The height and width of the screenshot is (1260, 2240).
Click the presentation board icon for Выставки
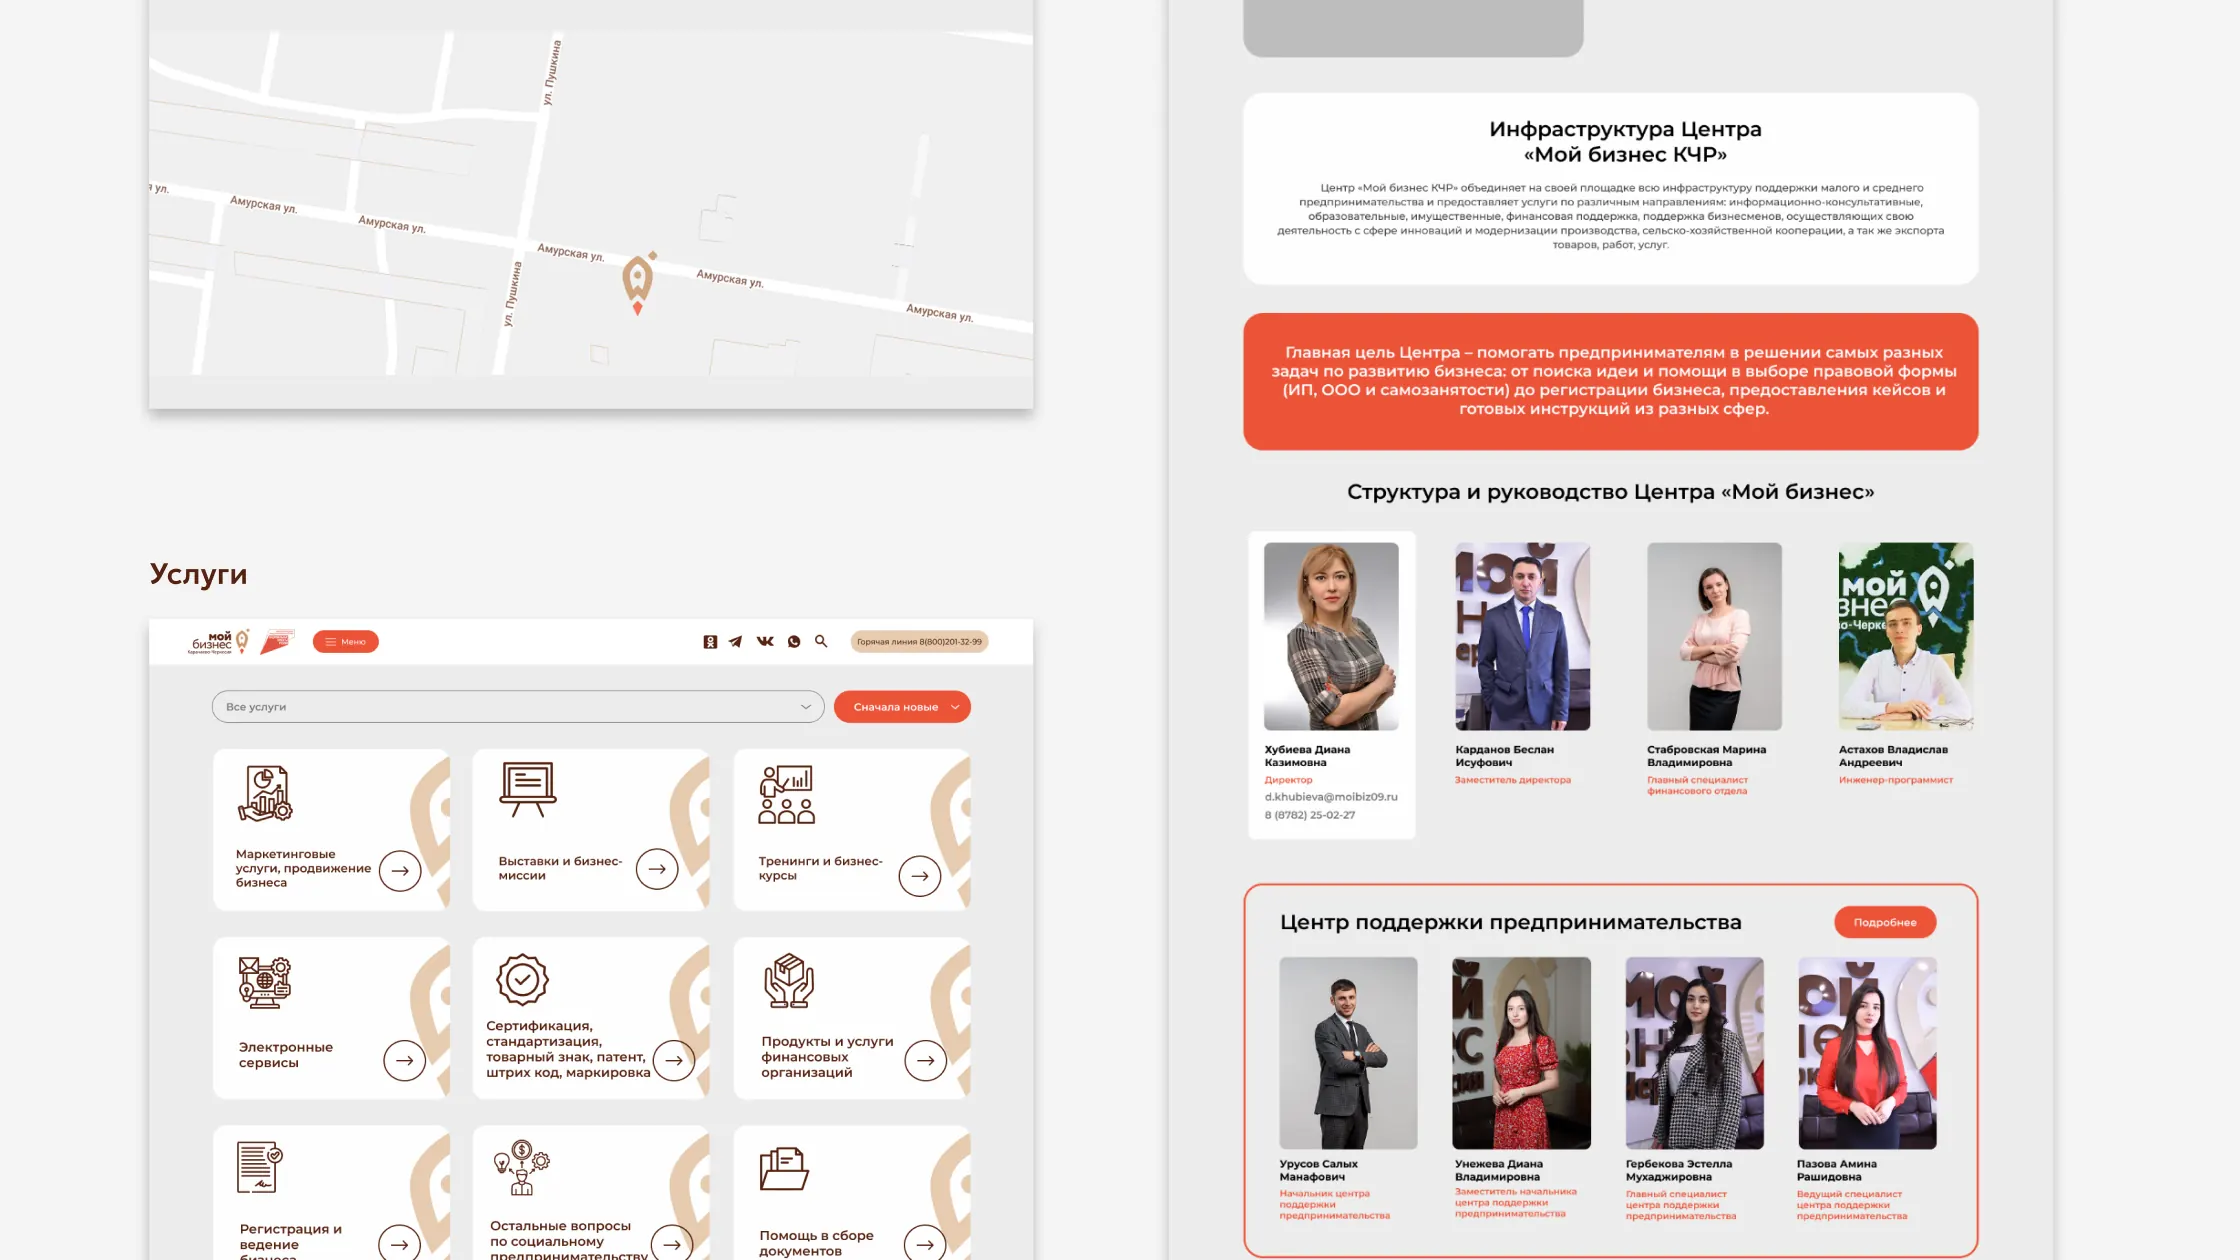point(528,790)
